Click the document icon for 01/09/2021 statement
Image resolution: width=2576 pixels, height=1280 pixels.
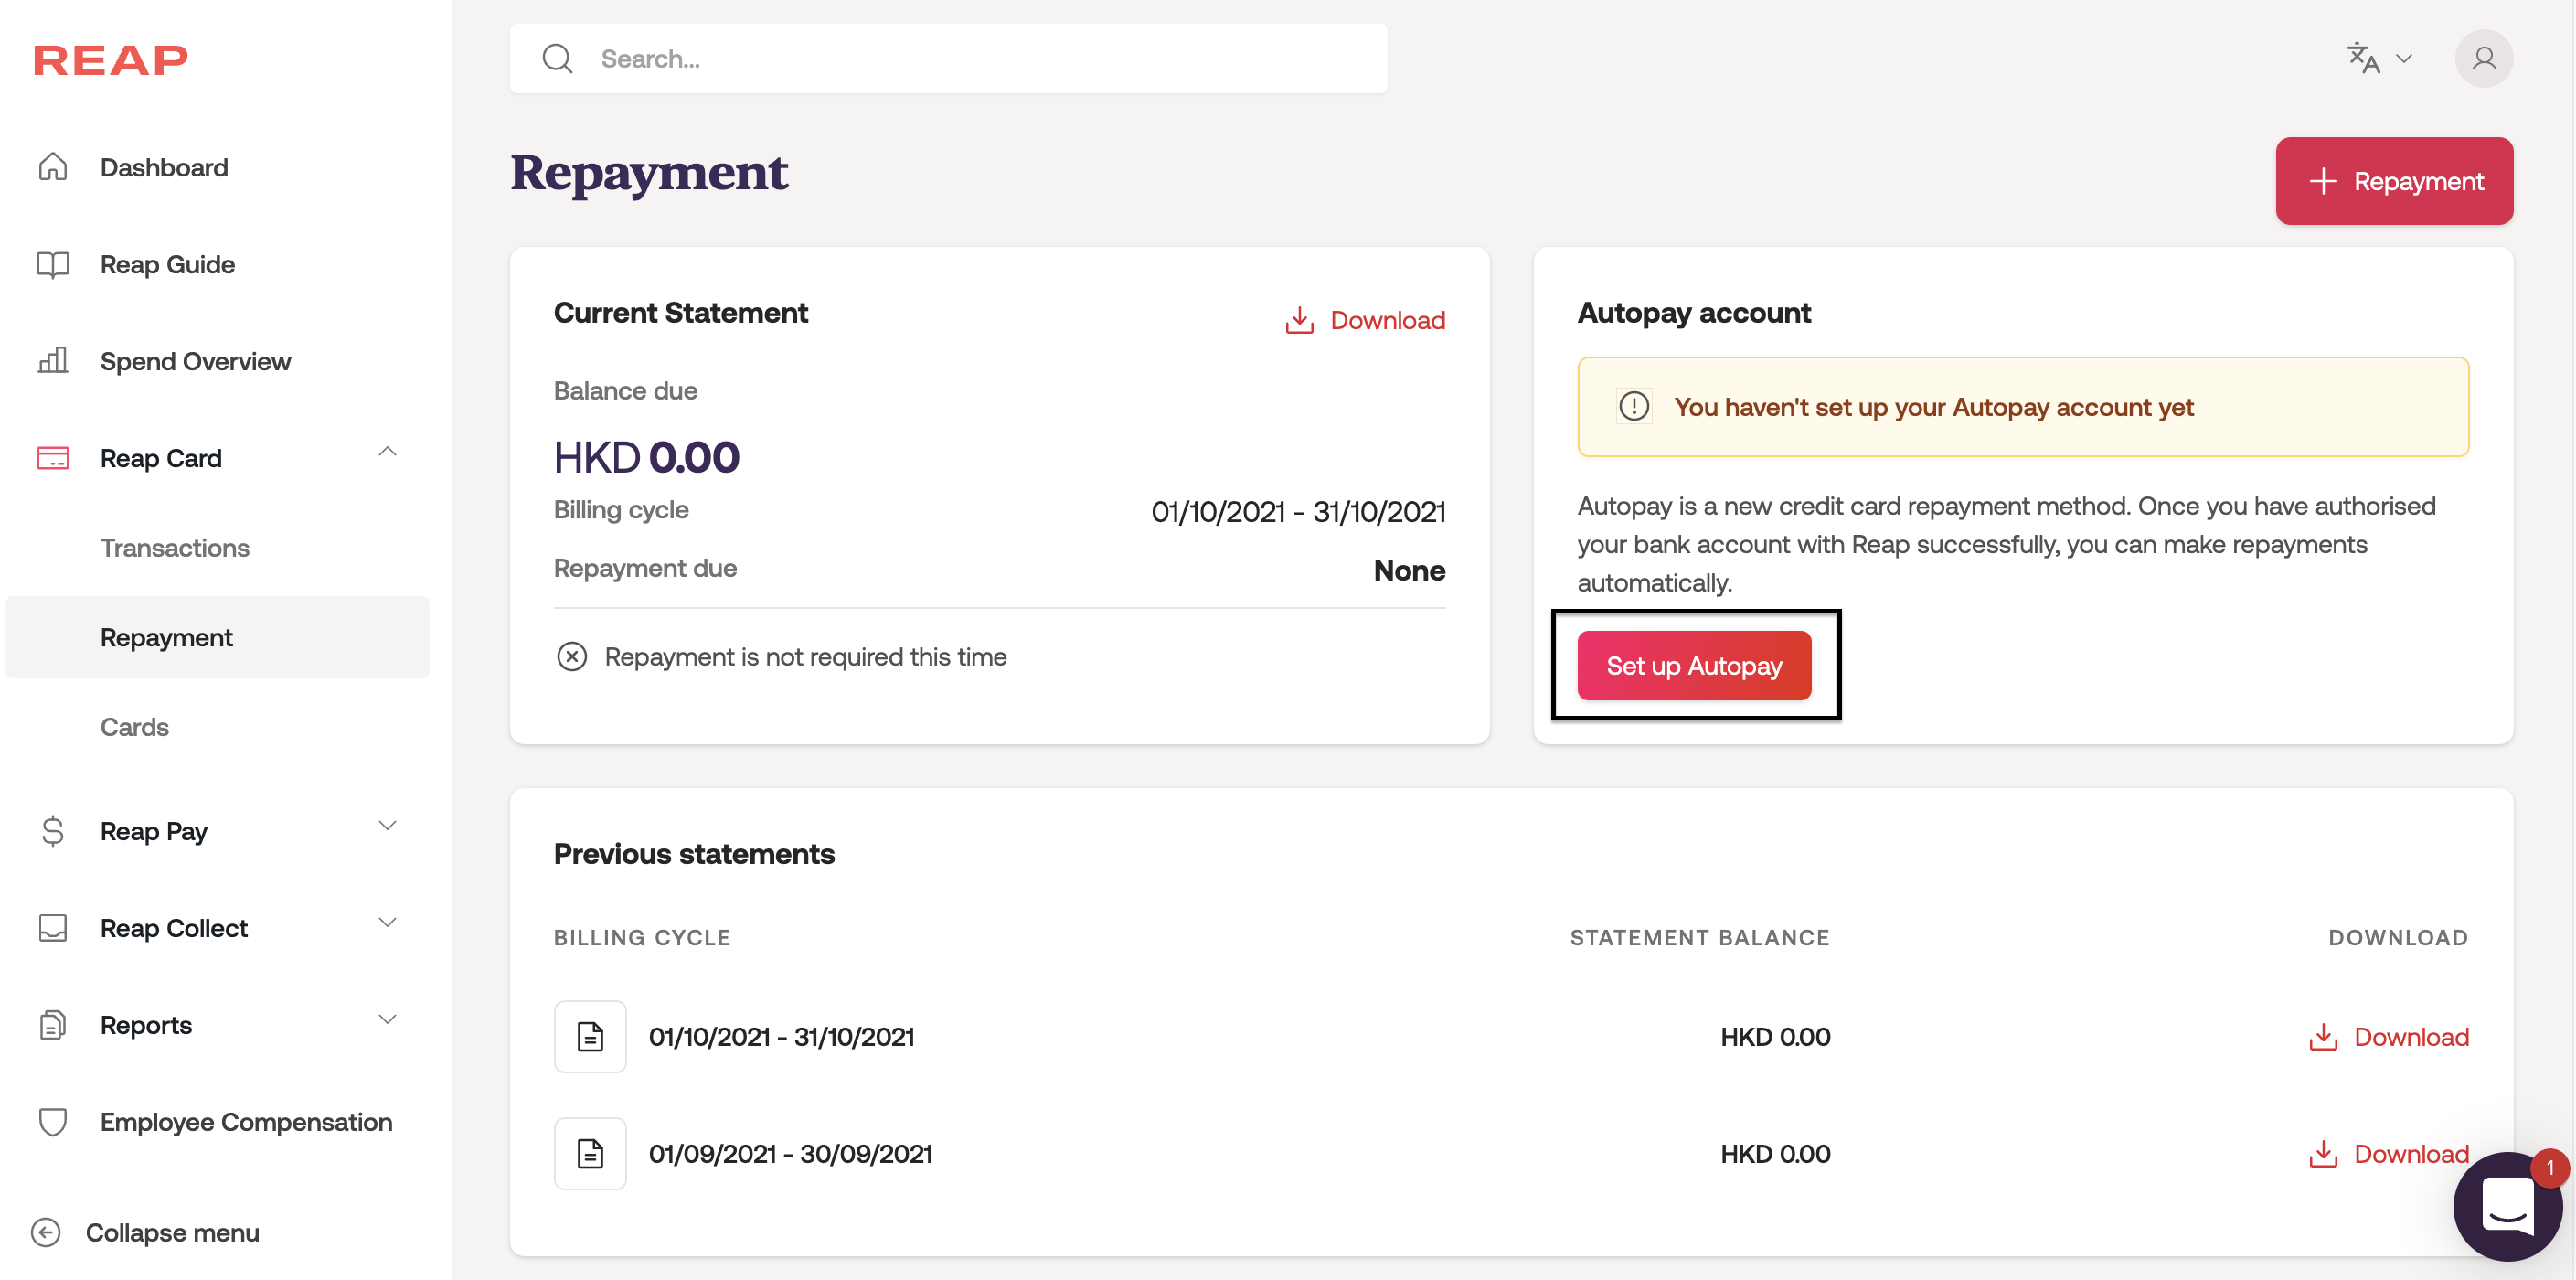coord(590,1154)
